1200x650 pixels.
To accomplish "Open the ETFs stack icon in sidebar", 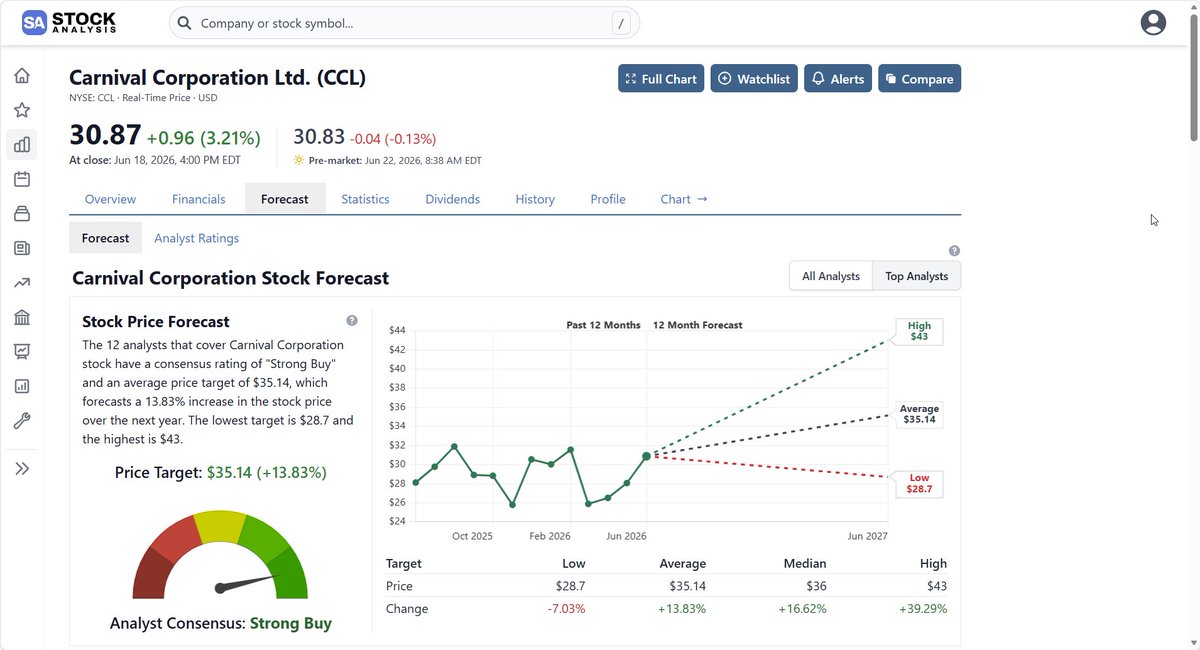I will pos(22,214).
